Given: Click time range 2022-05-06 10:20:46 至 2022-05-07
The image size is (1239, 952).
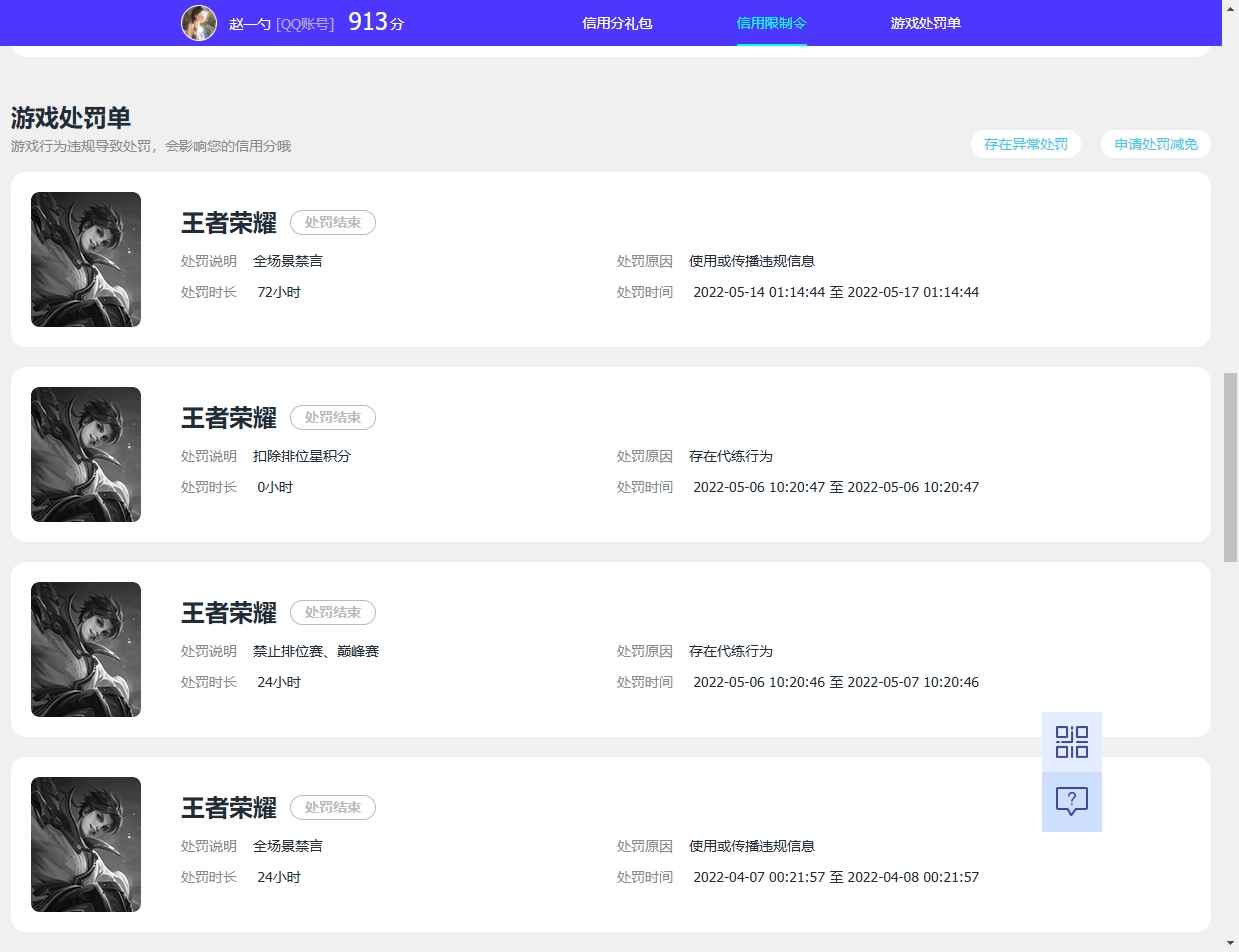Looking at the screenshot, I should click(x=836, y=682).
